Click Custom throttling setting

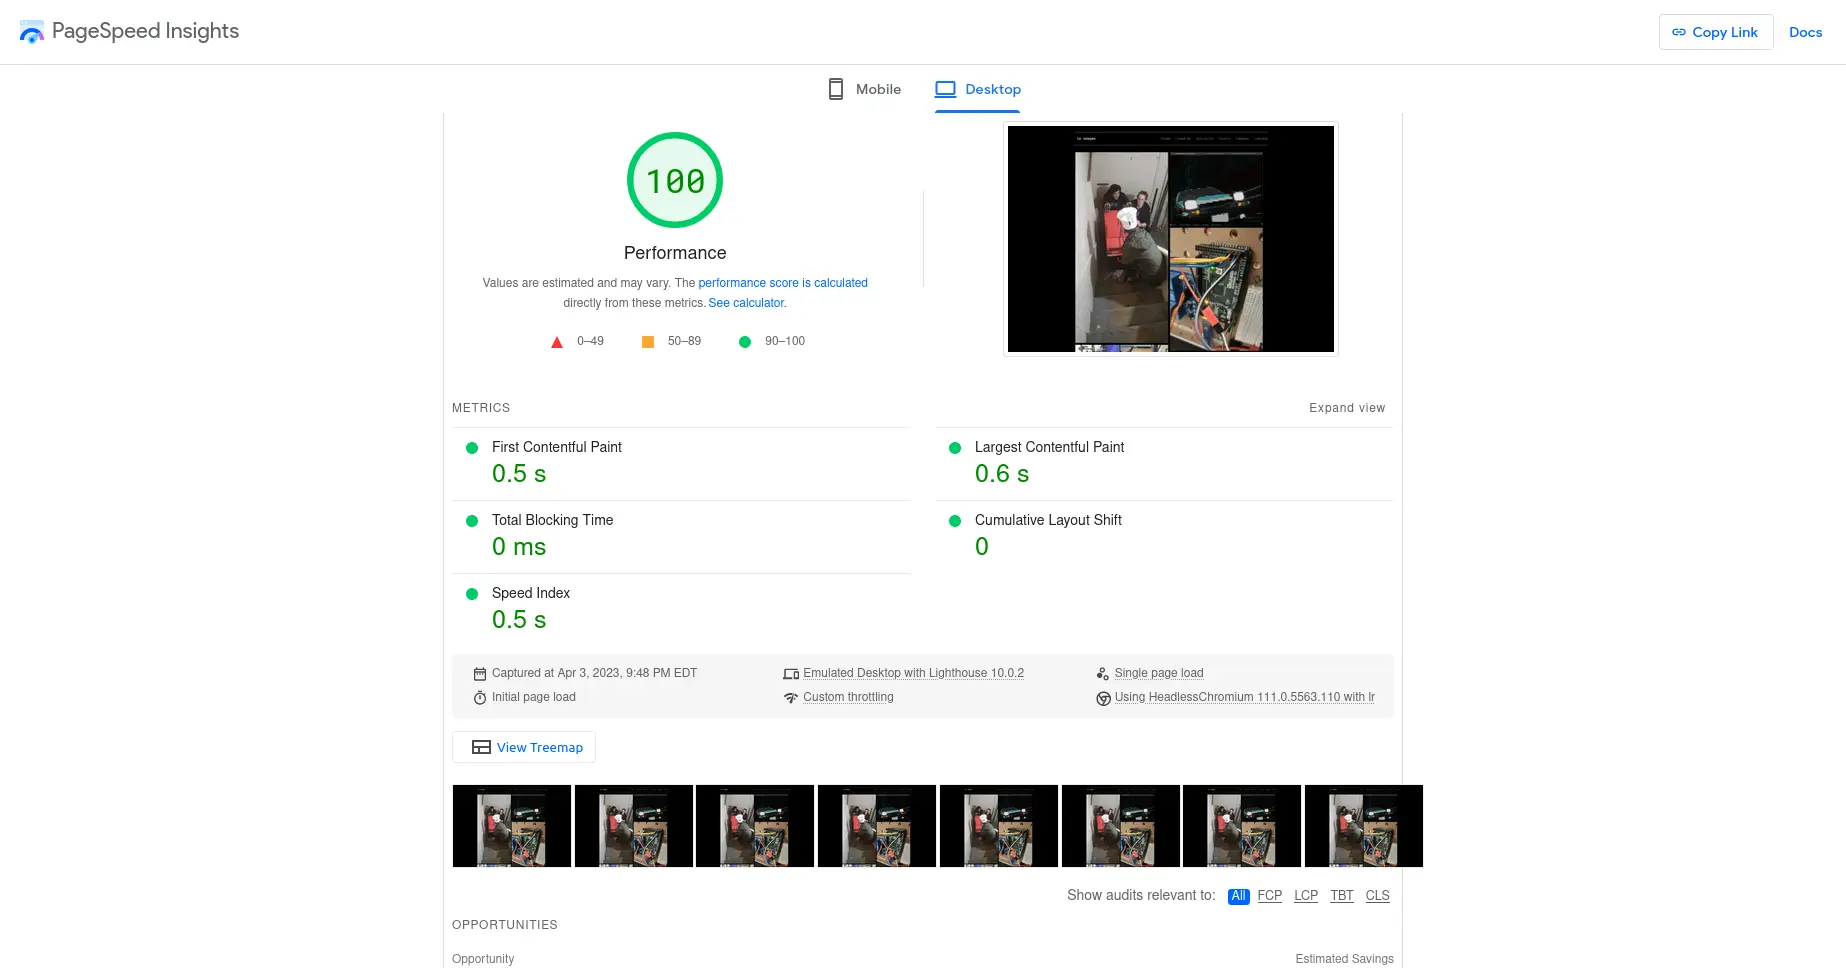click(x=848, y=697)
